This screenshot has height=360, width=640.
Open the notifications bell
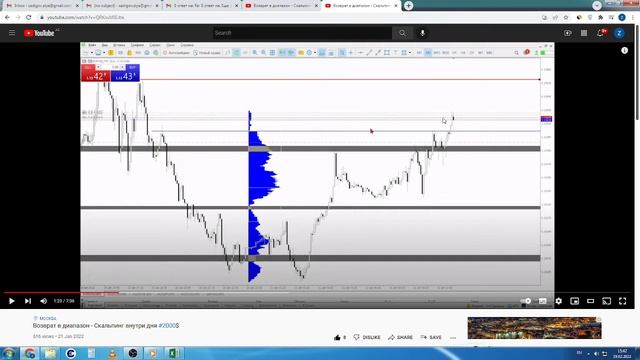pos(601,33)
